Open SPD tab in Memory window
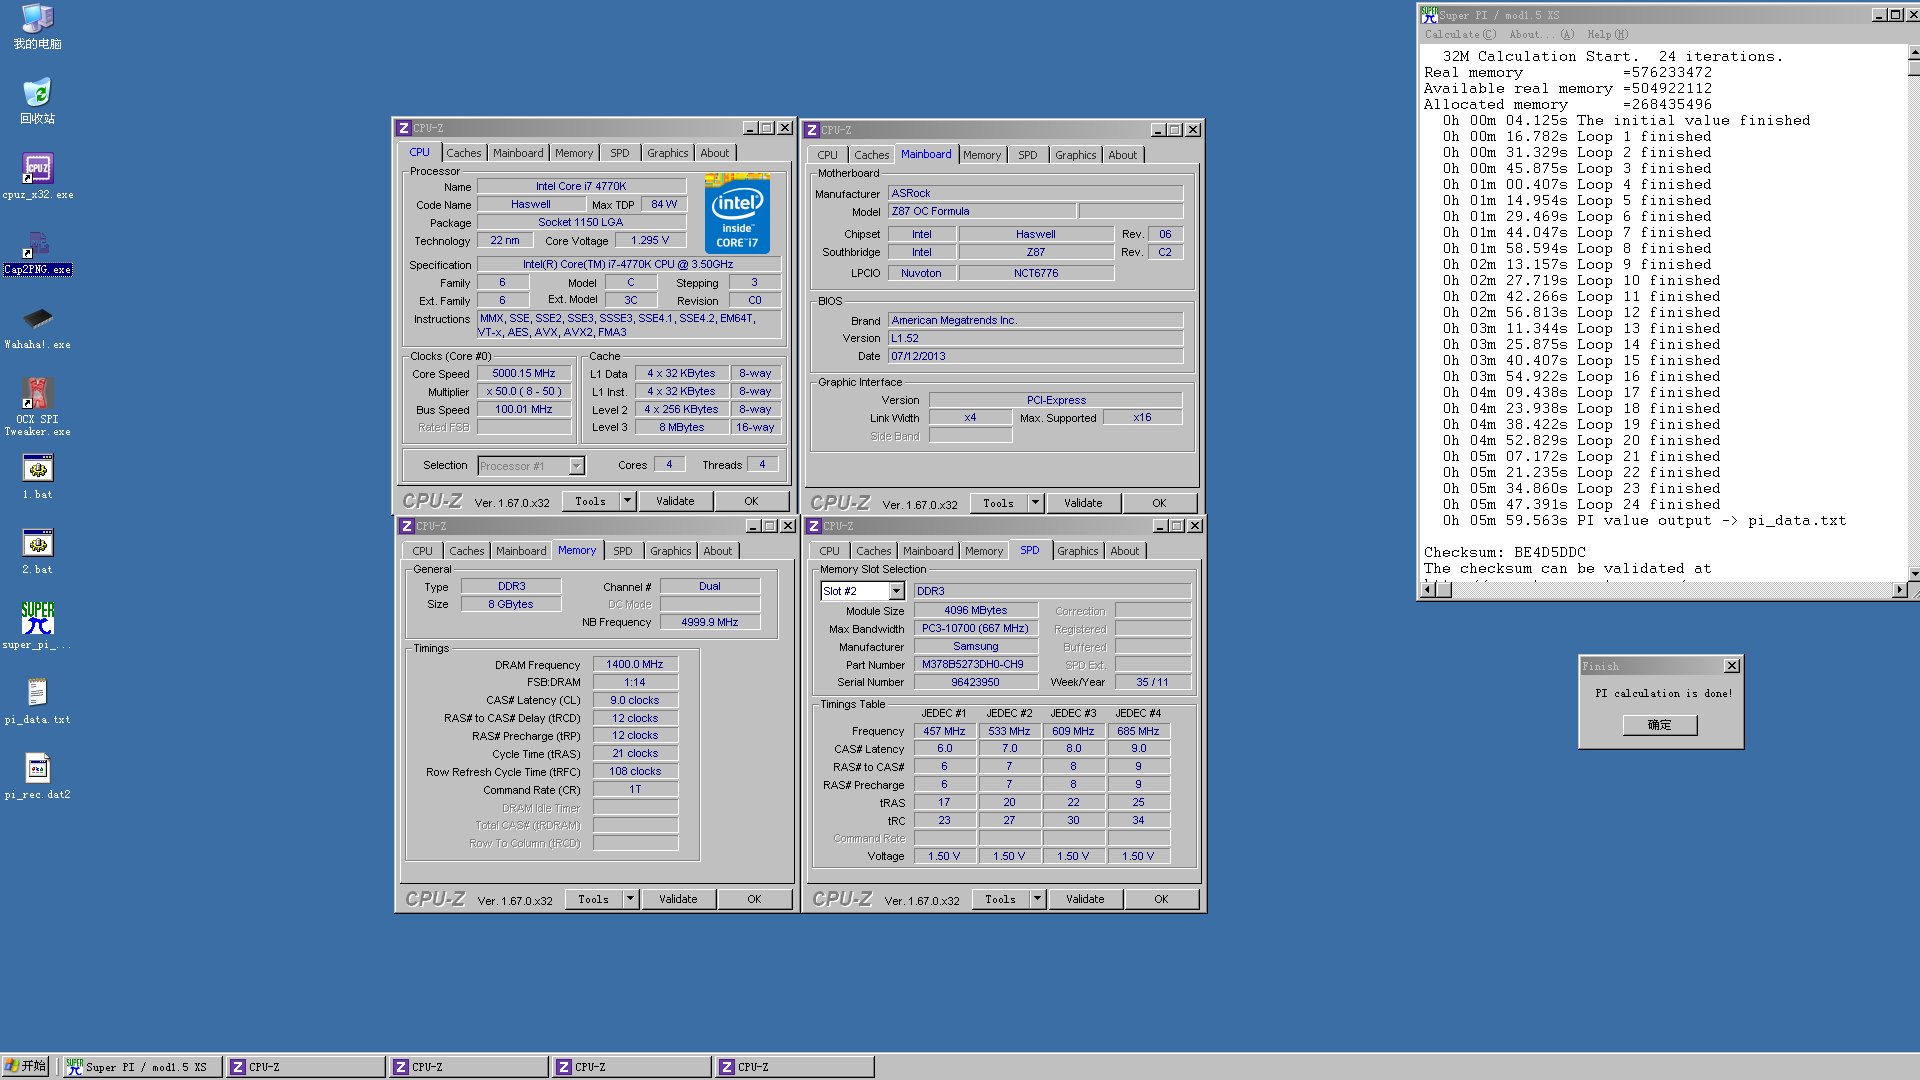Image resolution: width=1920 pixels, height=1080 pixels. (622, 551)
